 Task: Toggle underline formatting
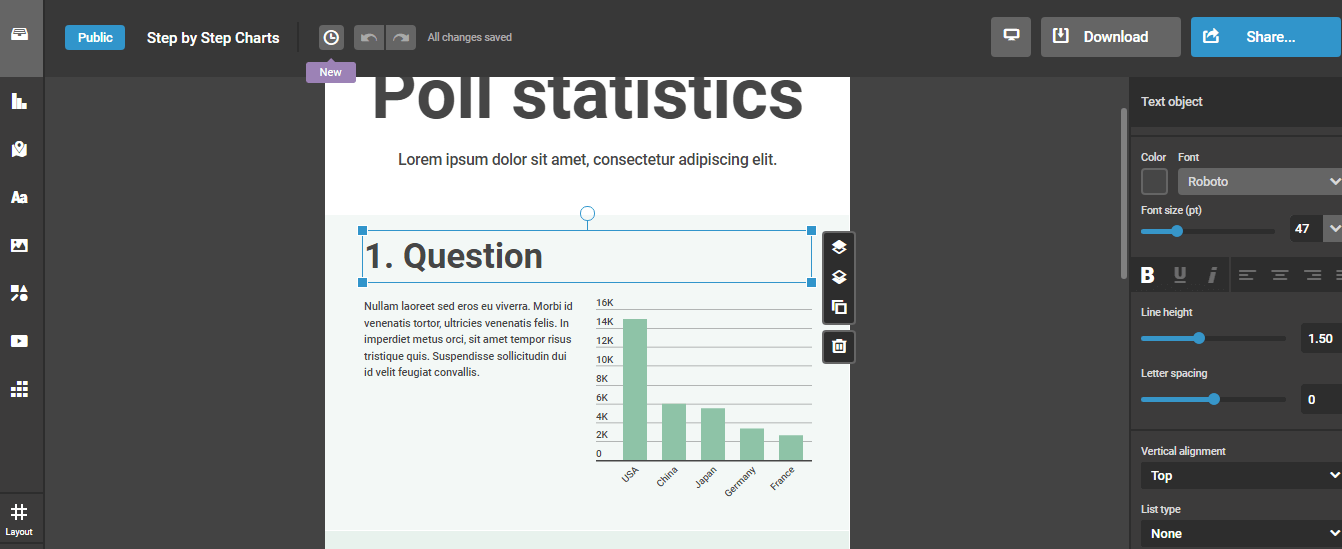pyautogui.click(x=1180, y=275)
